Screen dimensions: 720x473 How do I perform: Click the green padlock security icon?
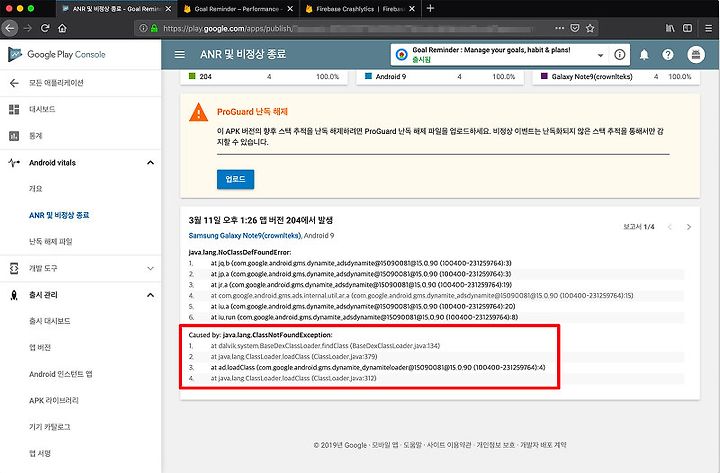tap(154, 28)
